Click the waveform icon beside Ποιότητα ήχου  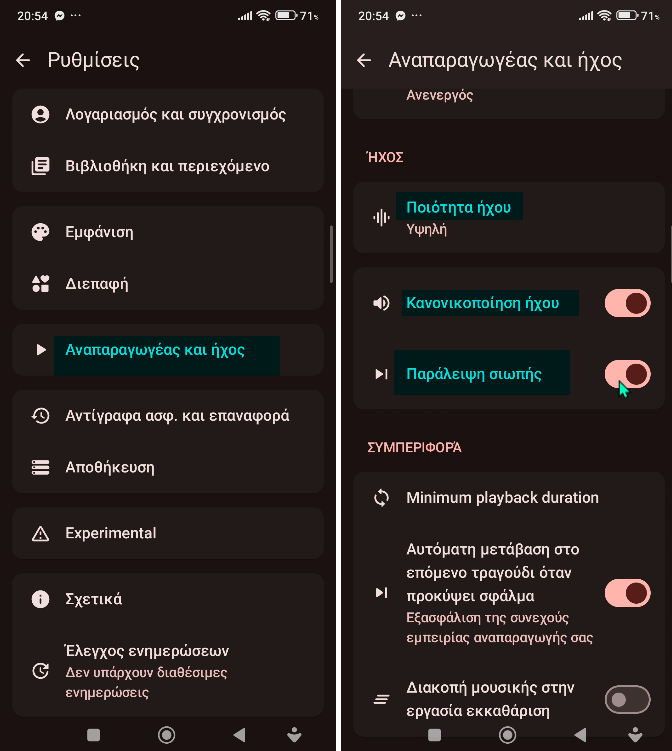click(381, 217)
